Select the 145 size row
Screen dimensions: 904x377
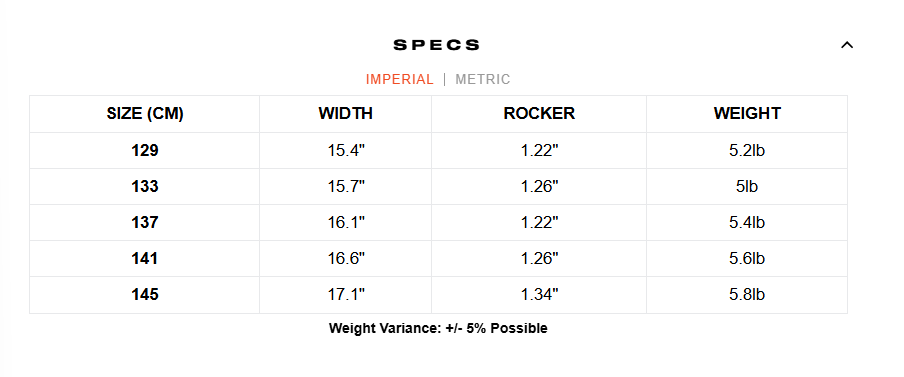[438, 295]
